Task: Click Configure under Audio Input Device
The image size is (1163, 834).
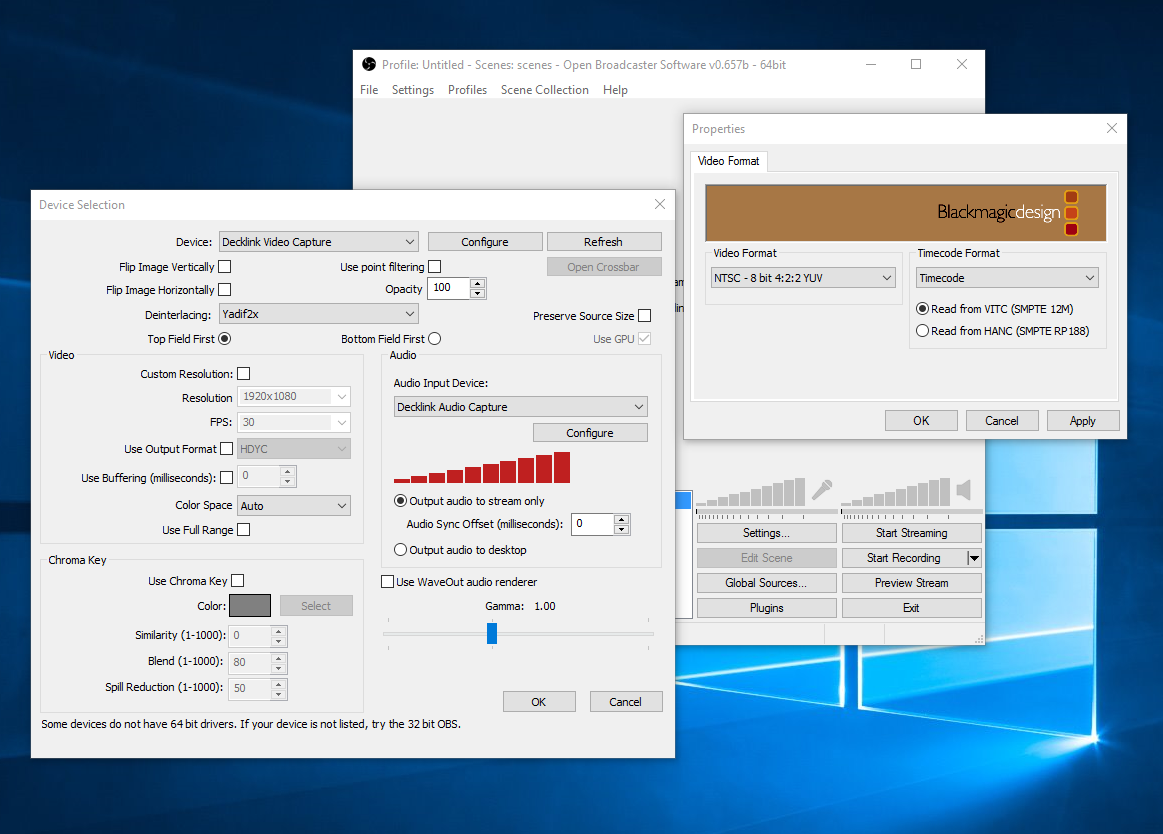Action: tap(590, 433)
